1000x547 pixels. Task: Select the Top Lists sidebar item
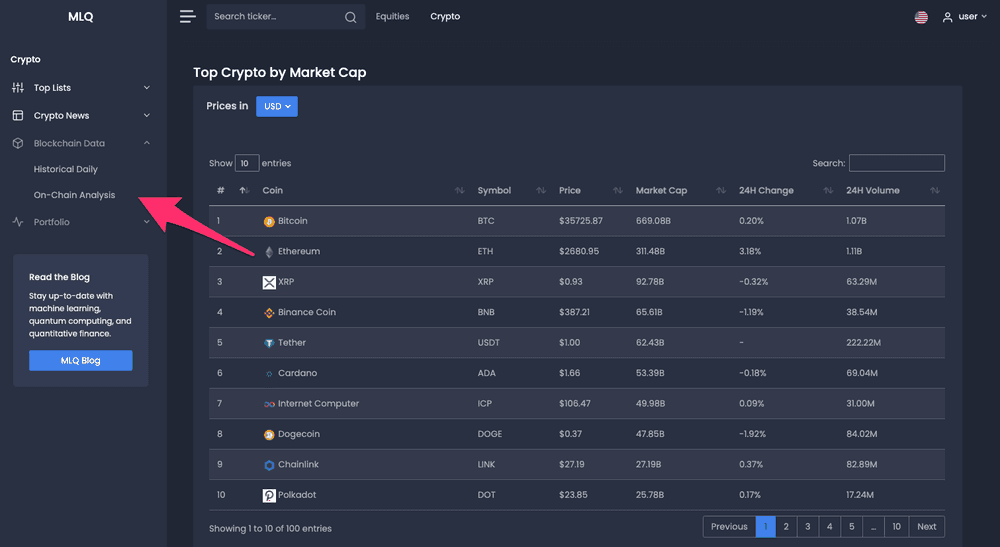tap(52, 87)
